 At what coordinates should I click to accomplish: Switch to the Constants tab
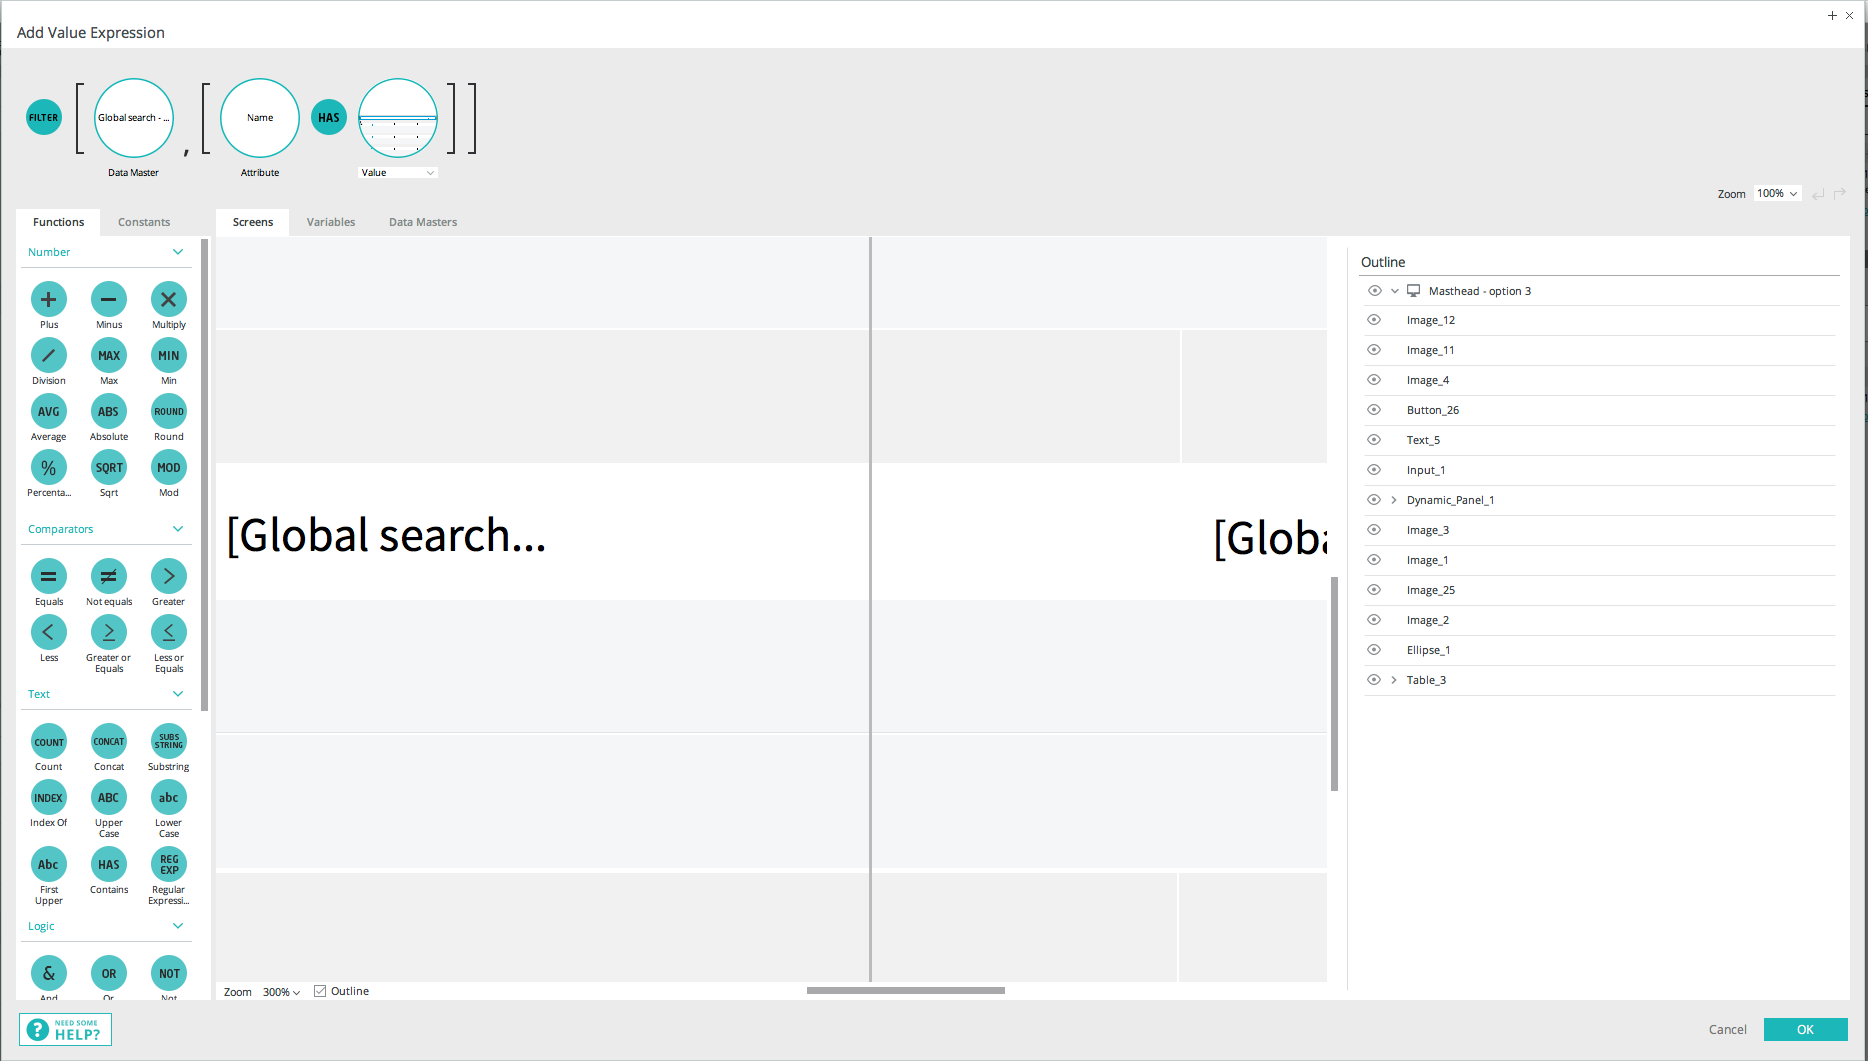[144, 222]
